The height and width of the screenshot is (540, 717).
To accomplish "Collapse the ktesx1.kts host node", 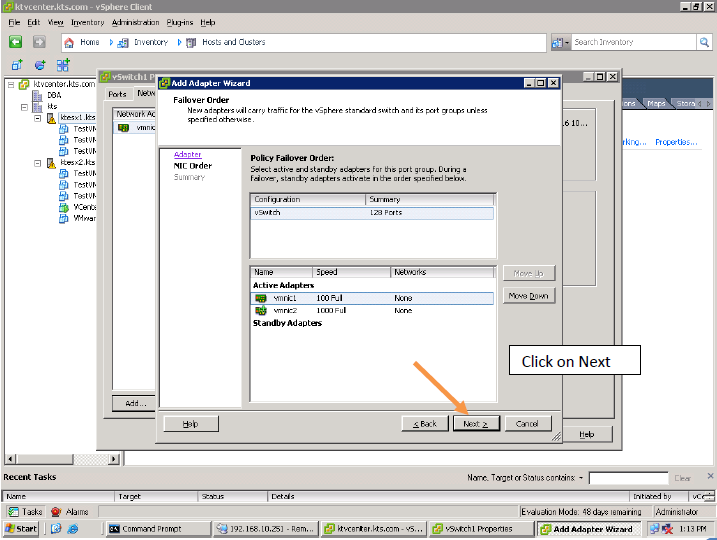I will point(38,118).
